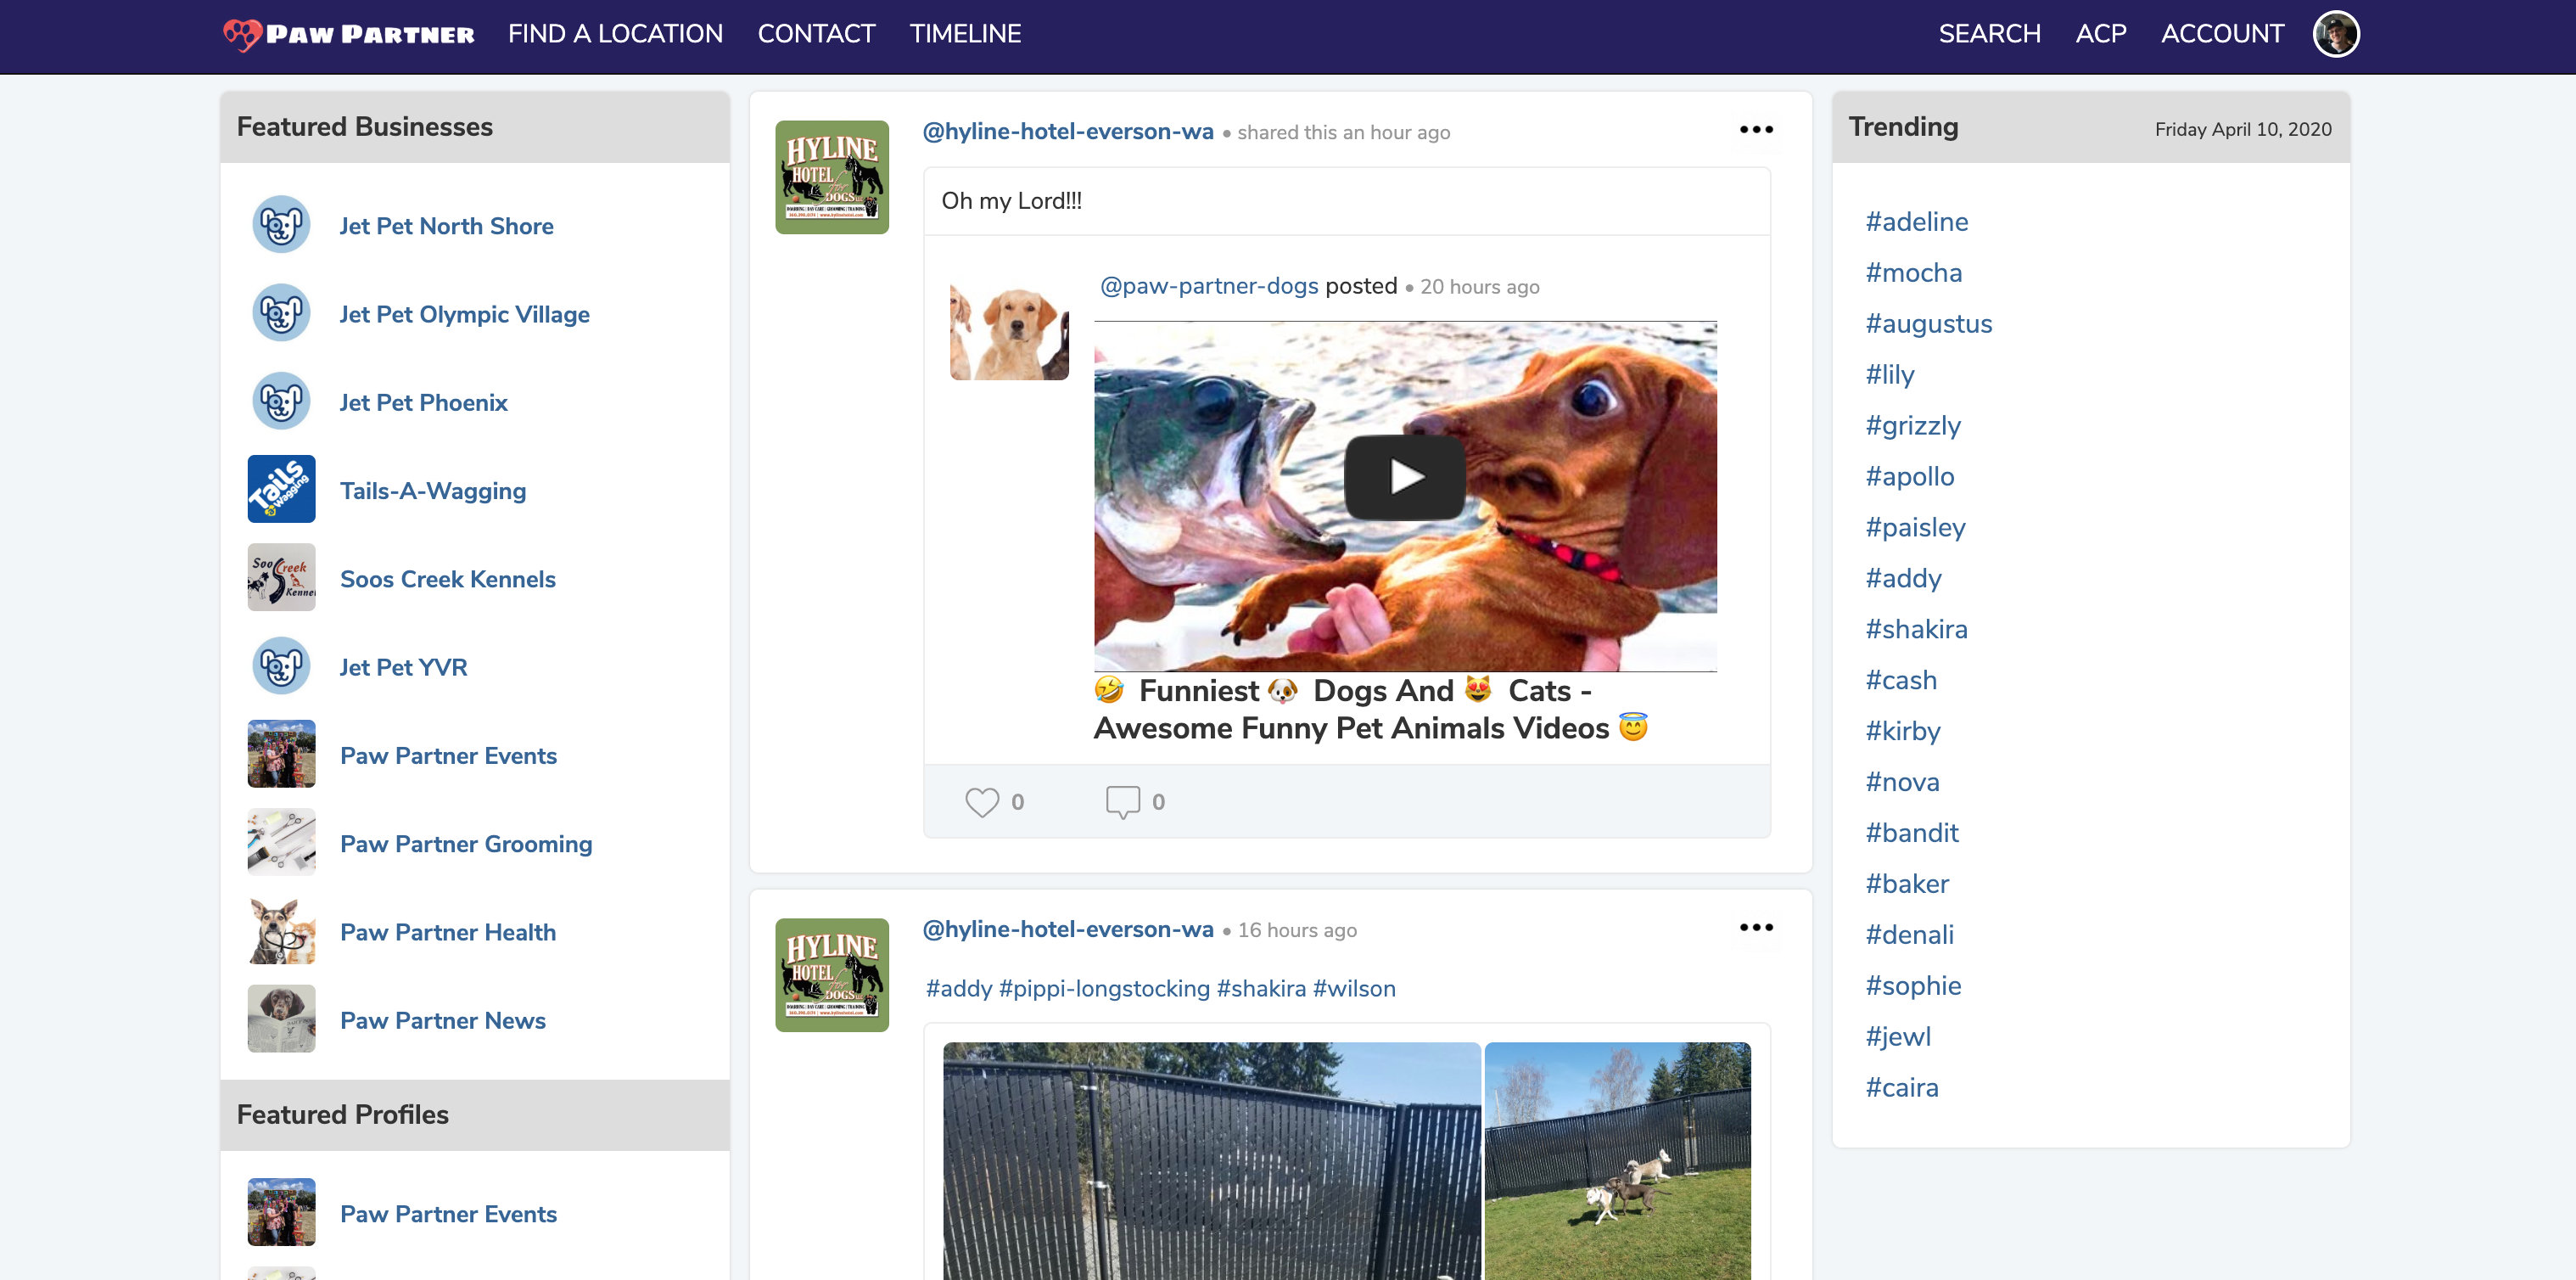Click the Soos Creek Kennels logo
The width and height of the screenshot is (2576, 1280).
[281, 578]
